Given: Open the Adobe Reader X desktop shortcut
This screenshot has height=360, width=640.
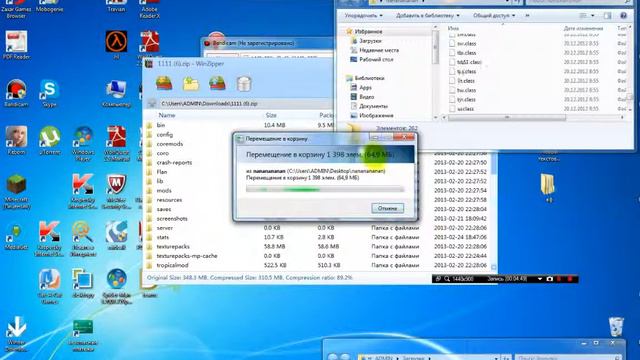Looking at the screenshot, I should (x=149, y=9).
